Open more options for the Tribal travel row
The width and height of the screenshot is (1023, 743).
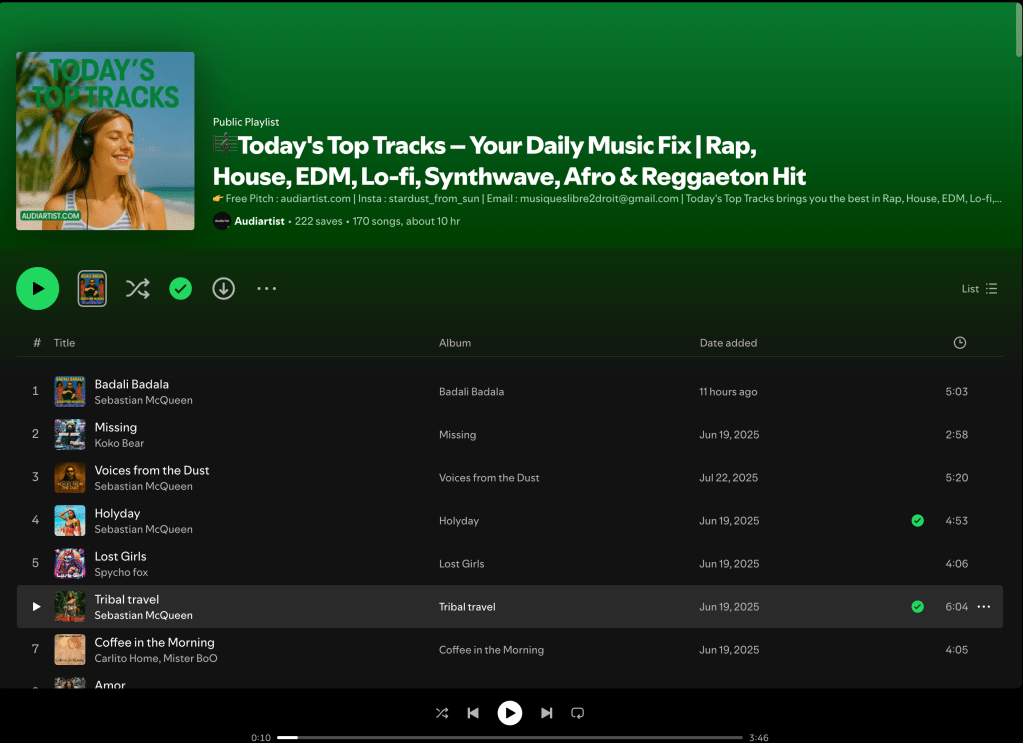[983, 607]
